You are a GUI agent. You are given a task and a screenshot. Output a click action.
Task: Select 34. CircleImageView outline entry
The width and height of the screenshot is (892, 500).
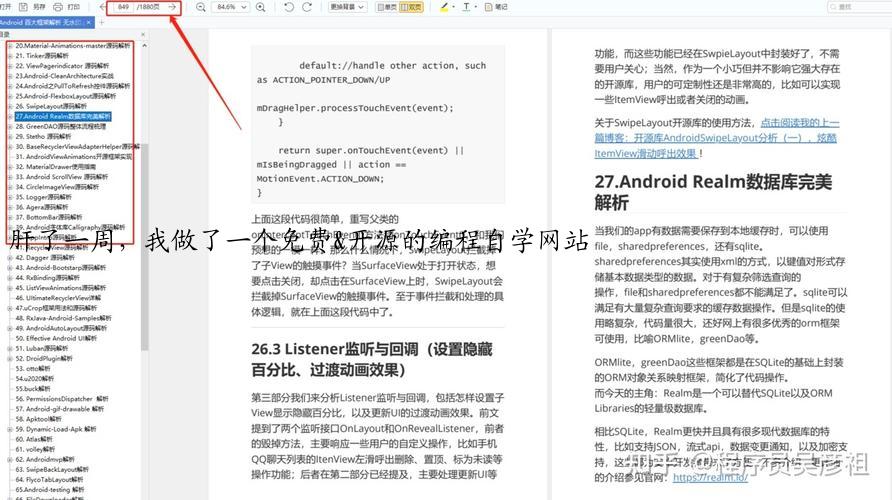point(57,187)
